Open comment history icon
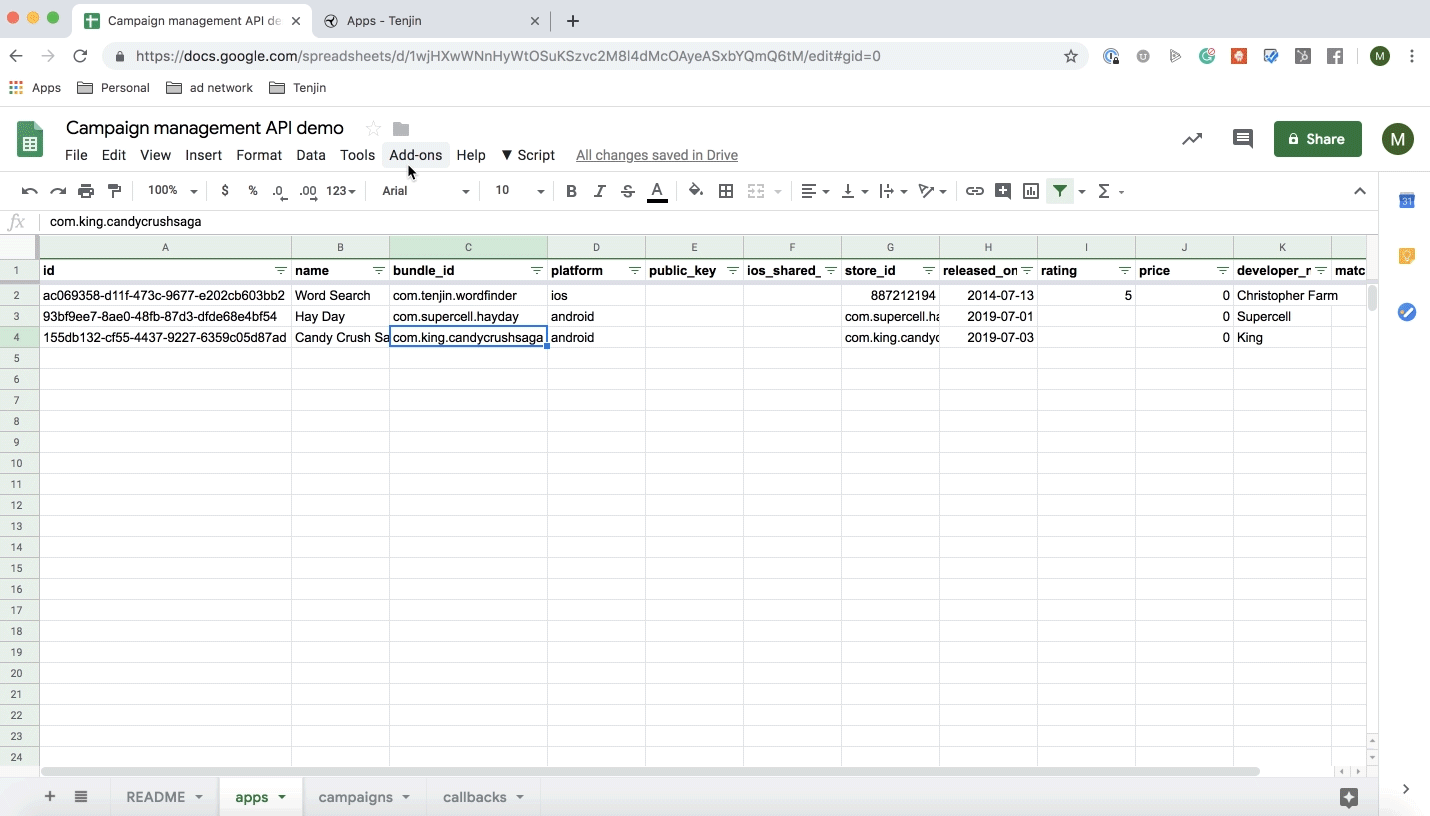This screenshot has width=1430, height=816. tap(1242, 139)
